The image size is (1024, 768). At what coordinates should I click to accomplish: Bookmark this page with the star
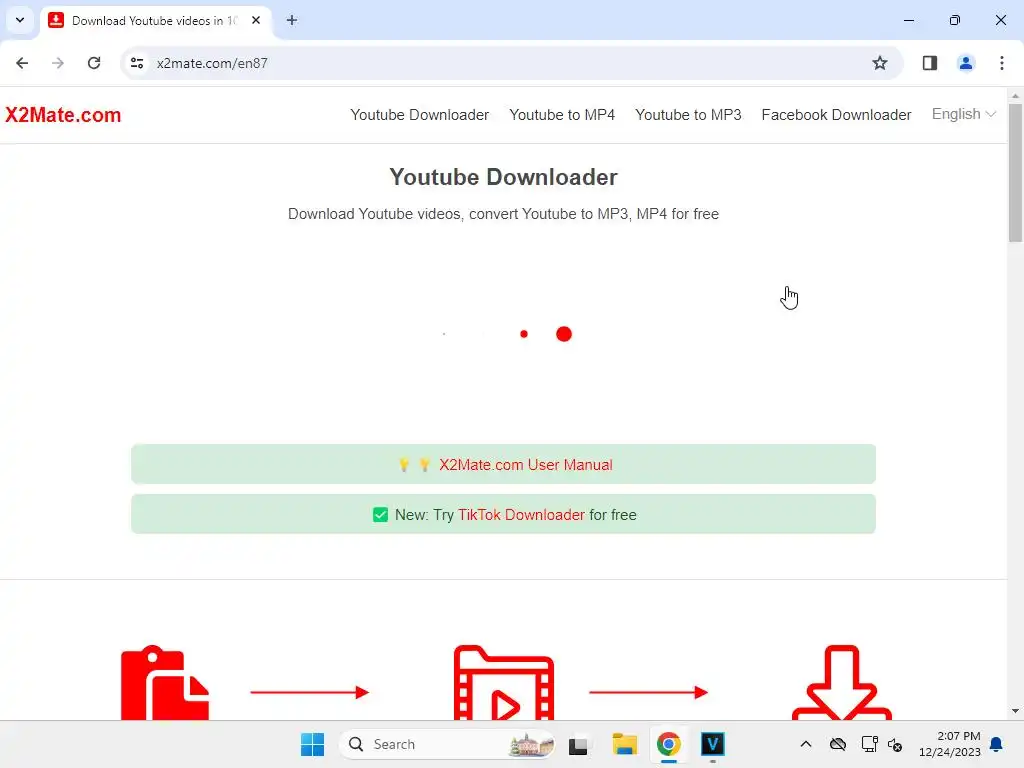(880, 63)
